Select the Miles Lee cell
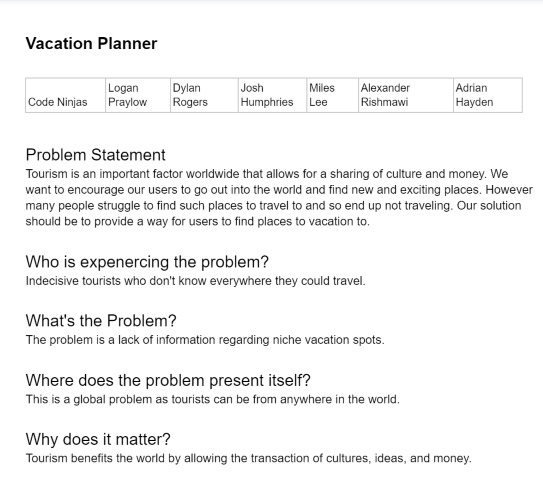 (x=332, y=95)
